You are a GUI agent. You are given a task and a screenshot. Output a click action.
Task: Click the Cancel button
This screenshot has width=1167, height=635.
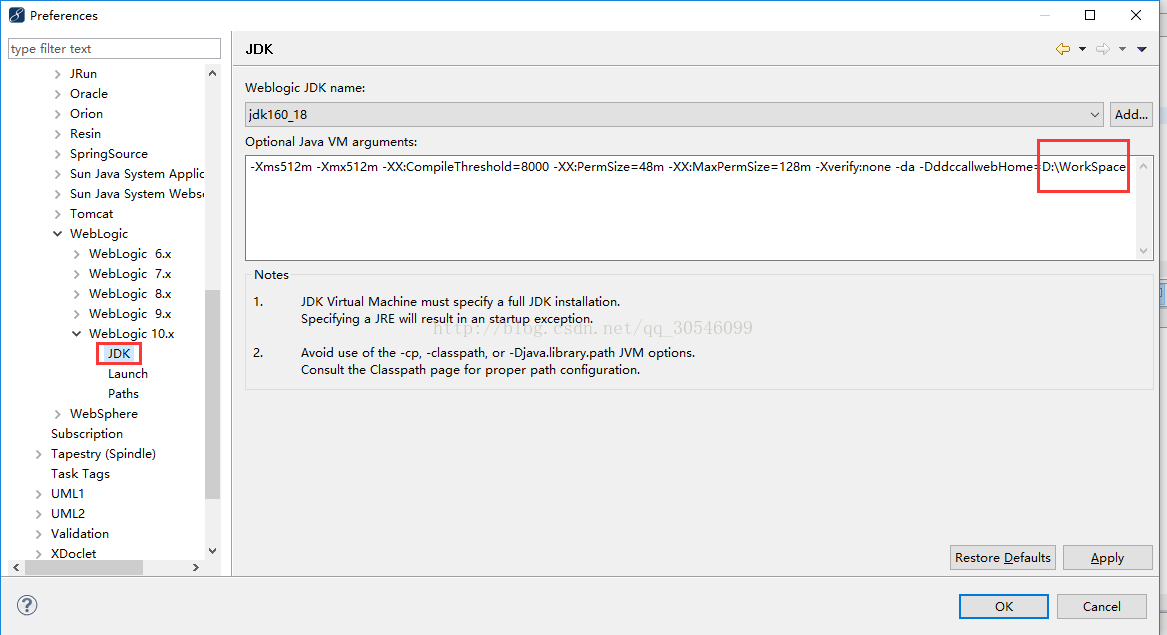[x=1102, y=606]
